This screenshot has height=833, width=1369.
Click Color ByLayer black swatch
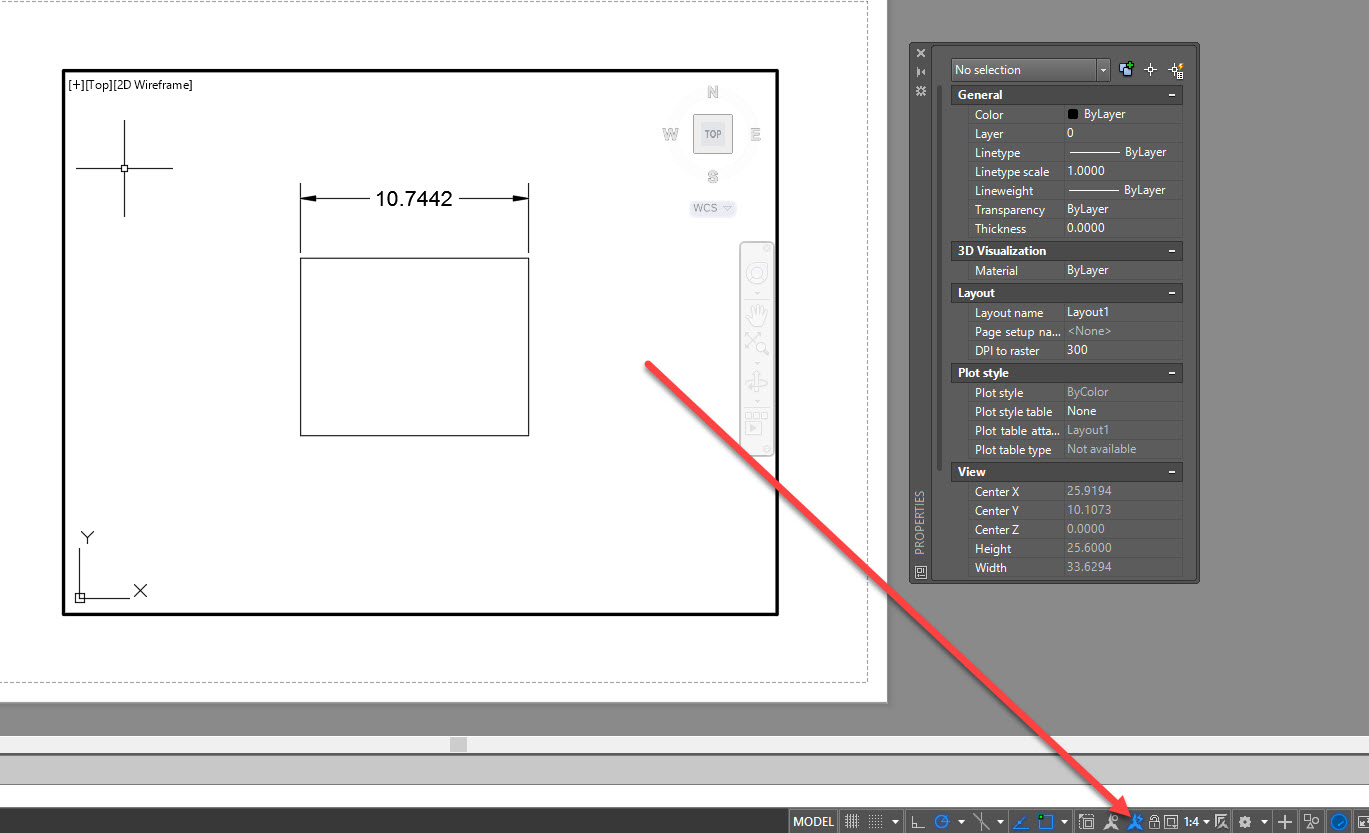coord(1073,114)
